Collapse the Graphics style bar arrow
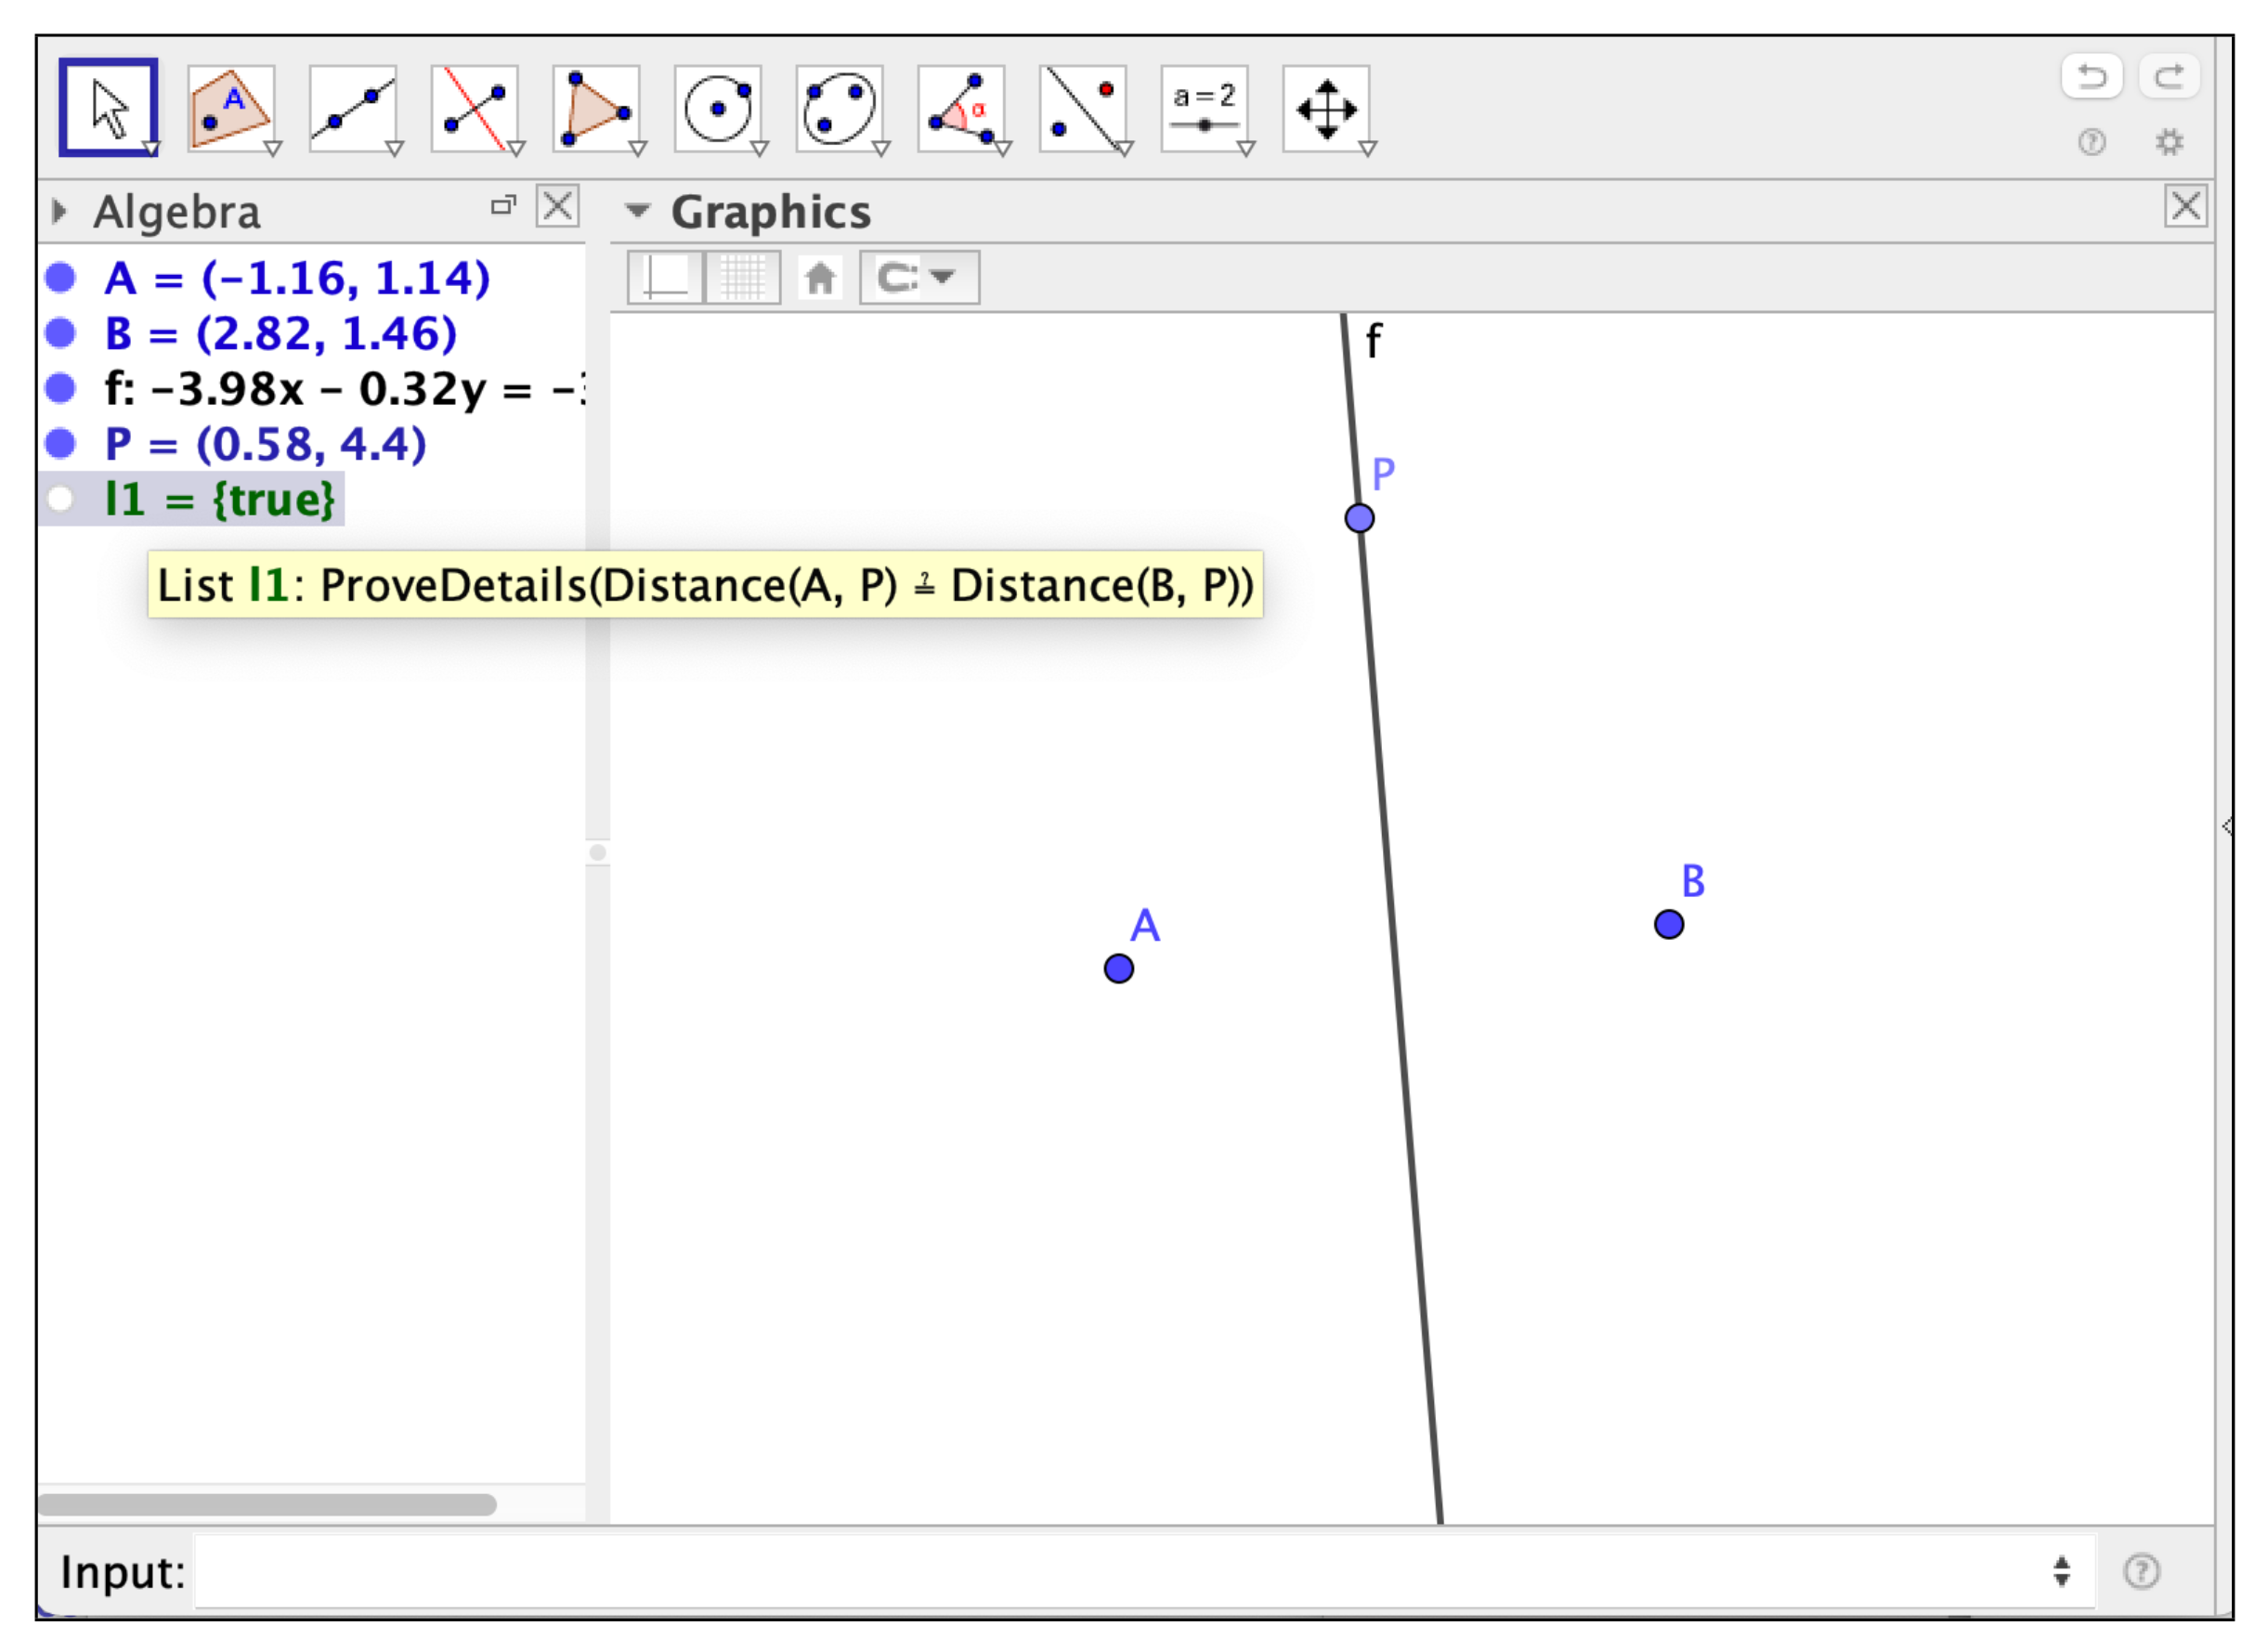The width and height of the screenshot is (2268, 1652). point(637,211)
